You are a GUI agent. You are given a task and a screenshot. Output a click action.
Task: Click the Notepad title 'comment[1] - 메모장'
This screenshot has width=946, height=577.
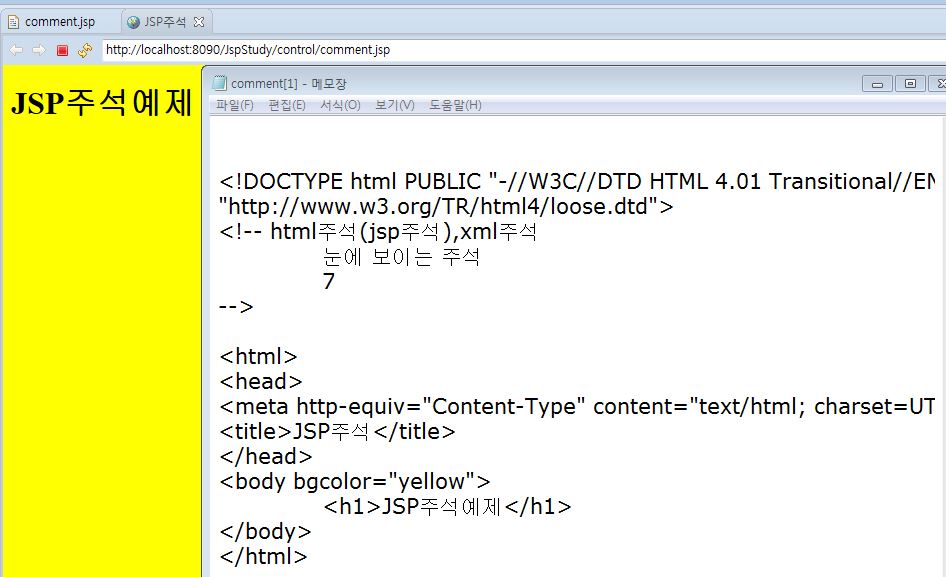pyautogui.click(x=288, y=83)
